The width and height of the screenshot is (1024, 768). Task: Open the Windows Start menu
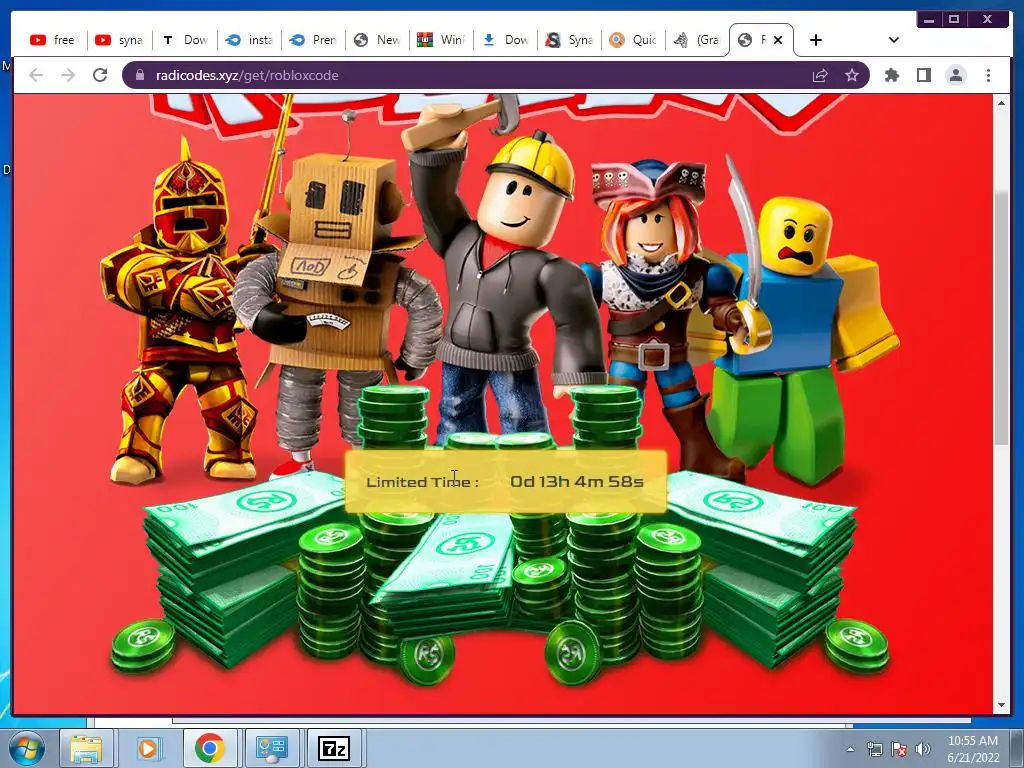[x=27, y=748]
